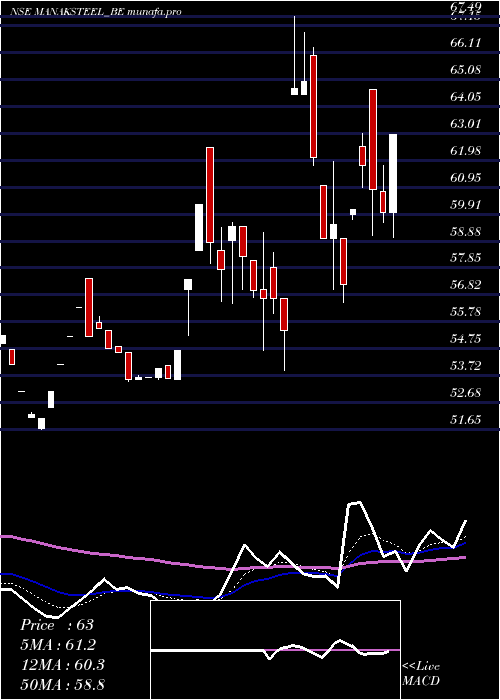This screenshot has width=500, height=700.
Task: Click the 50MA : 58.8 value
Action: tap(63, 684)
